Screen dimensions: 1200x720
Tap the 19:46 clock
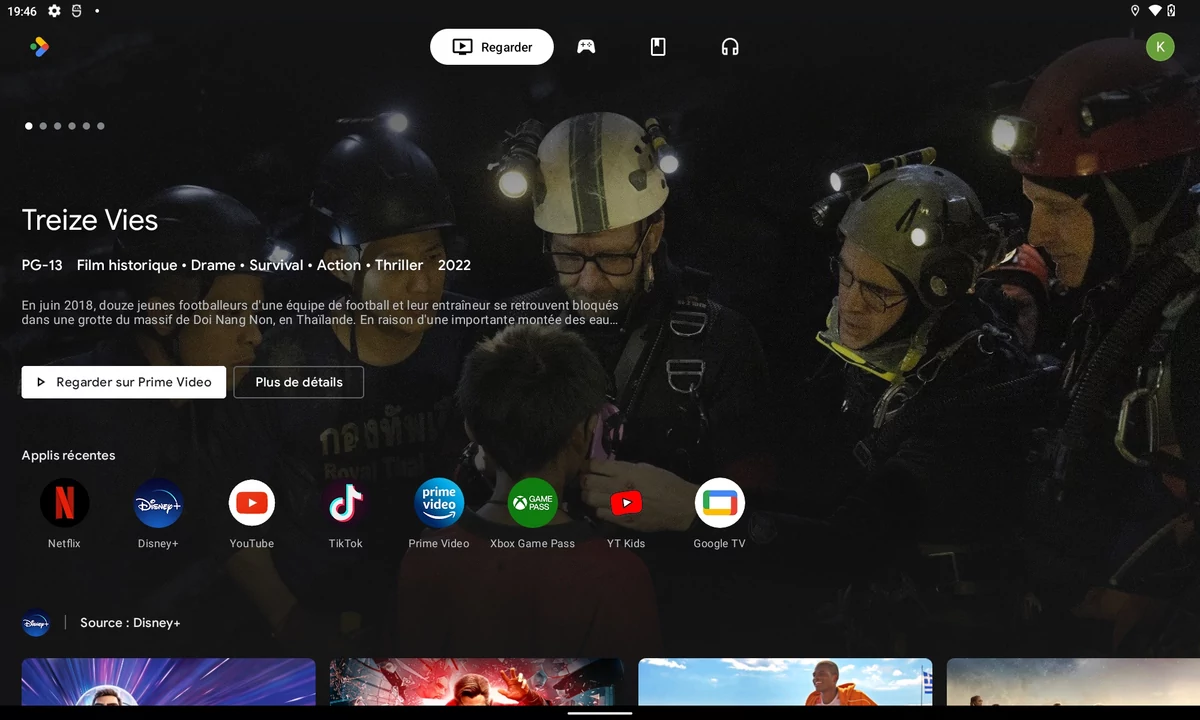click(x=22, y=11)
